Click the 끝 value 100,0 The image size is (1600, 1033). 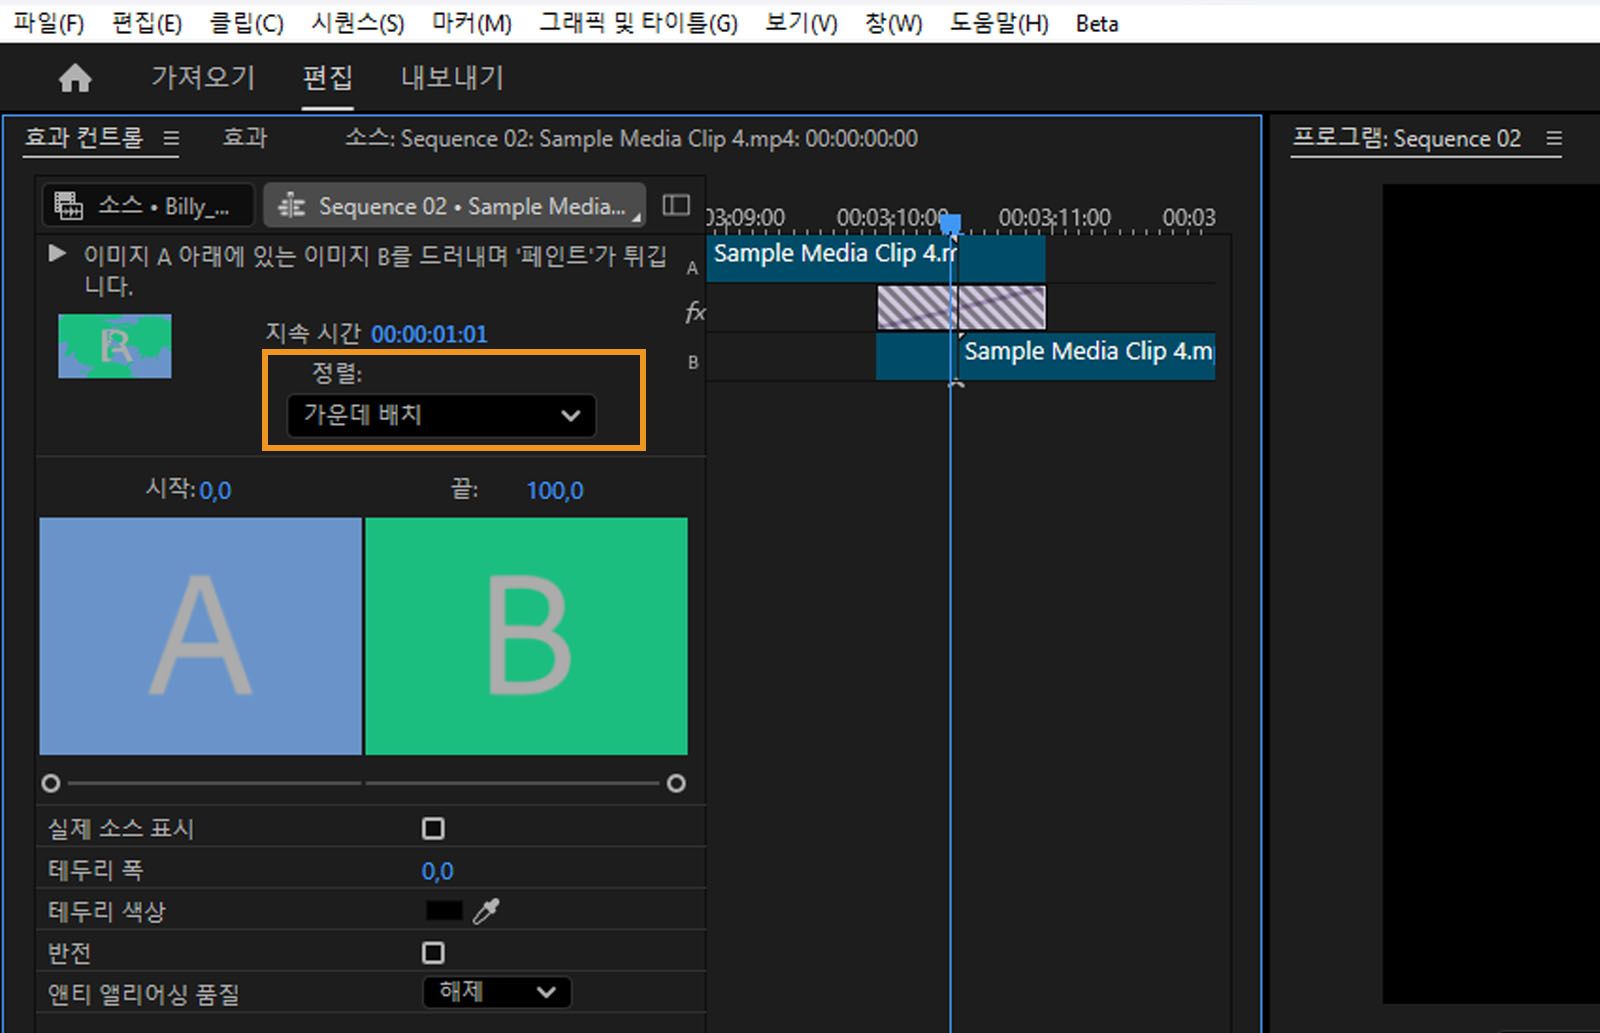click(x=555, y=490)
